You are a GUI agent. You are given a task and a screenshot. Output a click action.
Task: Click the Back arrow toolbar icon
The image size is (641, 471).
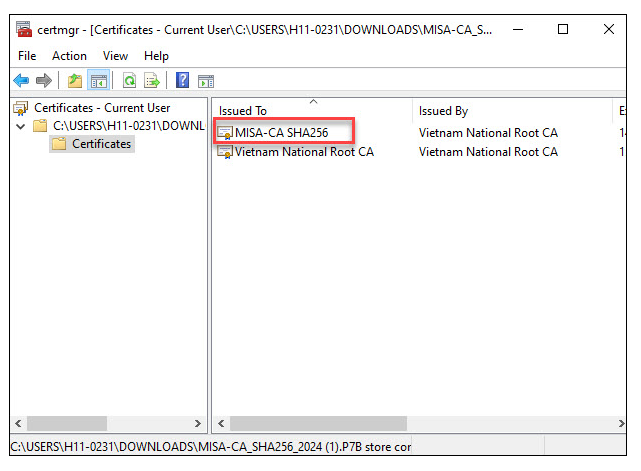[x=21, y=81]
